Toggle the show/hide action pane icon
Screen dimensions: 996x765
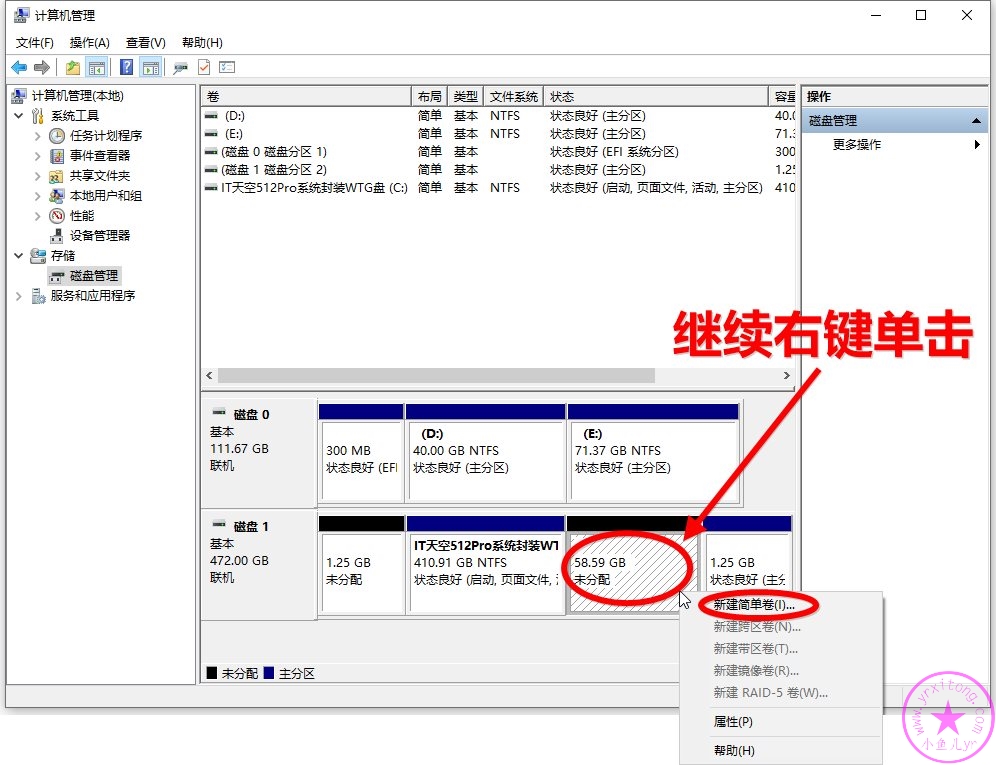tap(151, 67)
